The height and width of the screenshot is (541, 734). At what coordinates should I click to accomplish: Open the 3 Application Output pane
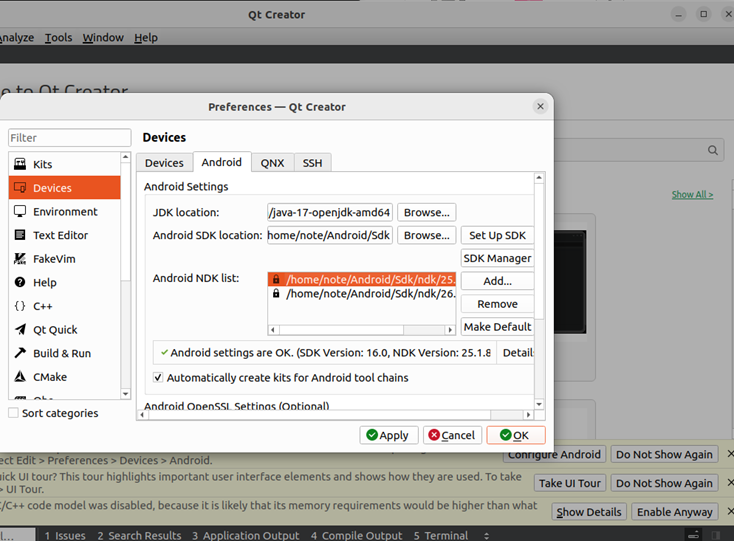[245, 535]
